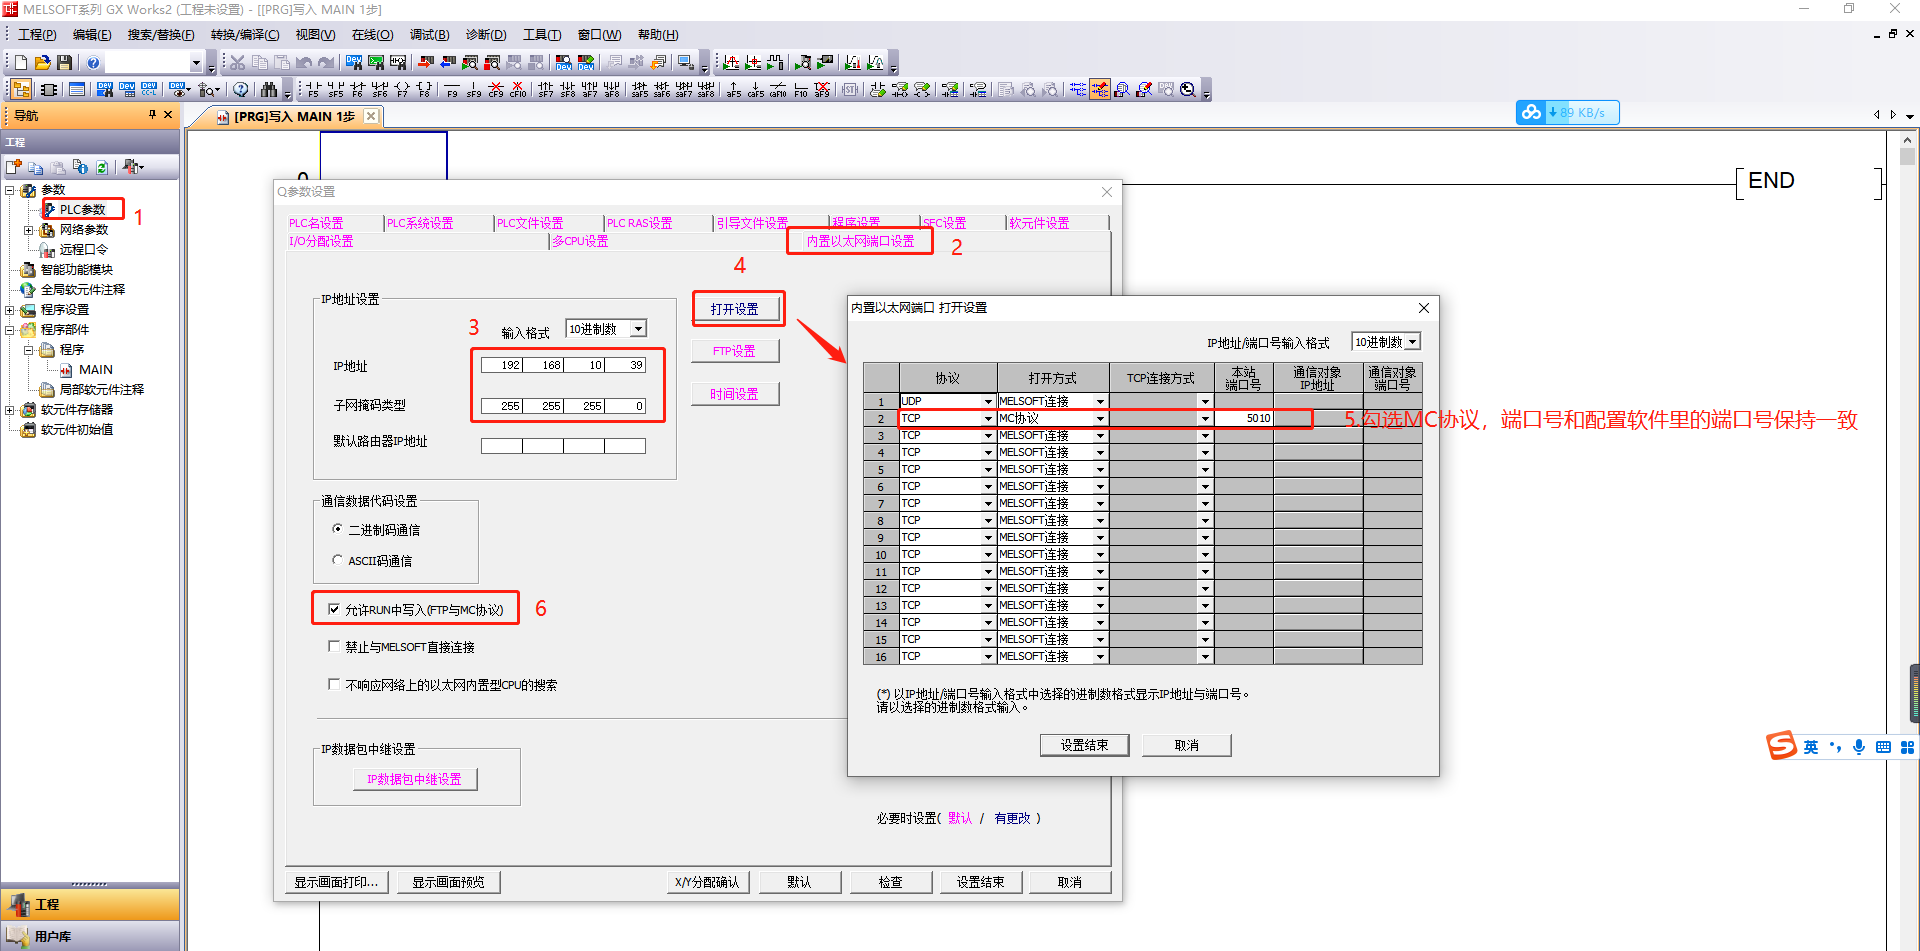Viewport: 1920px width, 951px height.
Task: Click 设置结束 in the open settings dialog
Action: (1084, 745)
